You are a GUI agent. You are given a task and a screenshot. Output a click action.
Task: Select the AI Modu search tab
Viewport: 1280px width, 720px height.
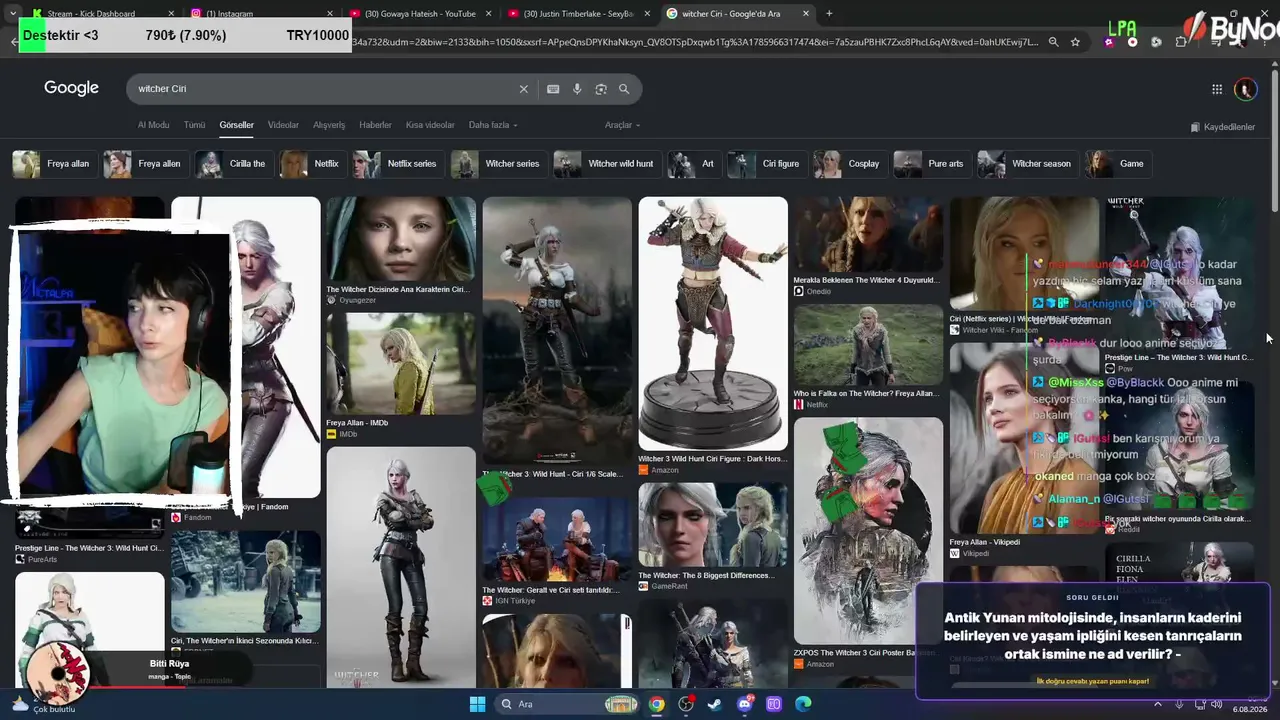(153, 125)
